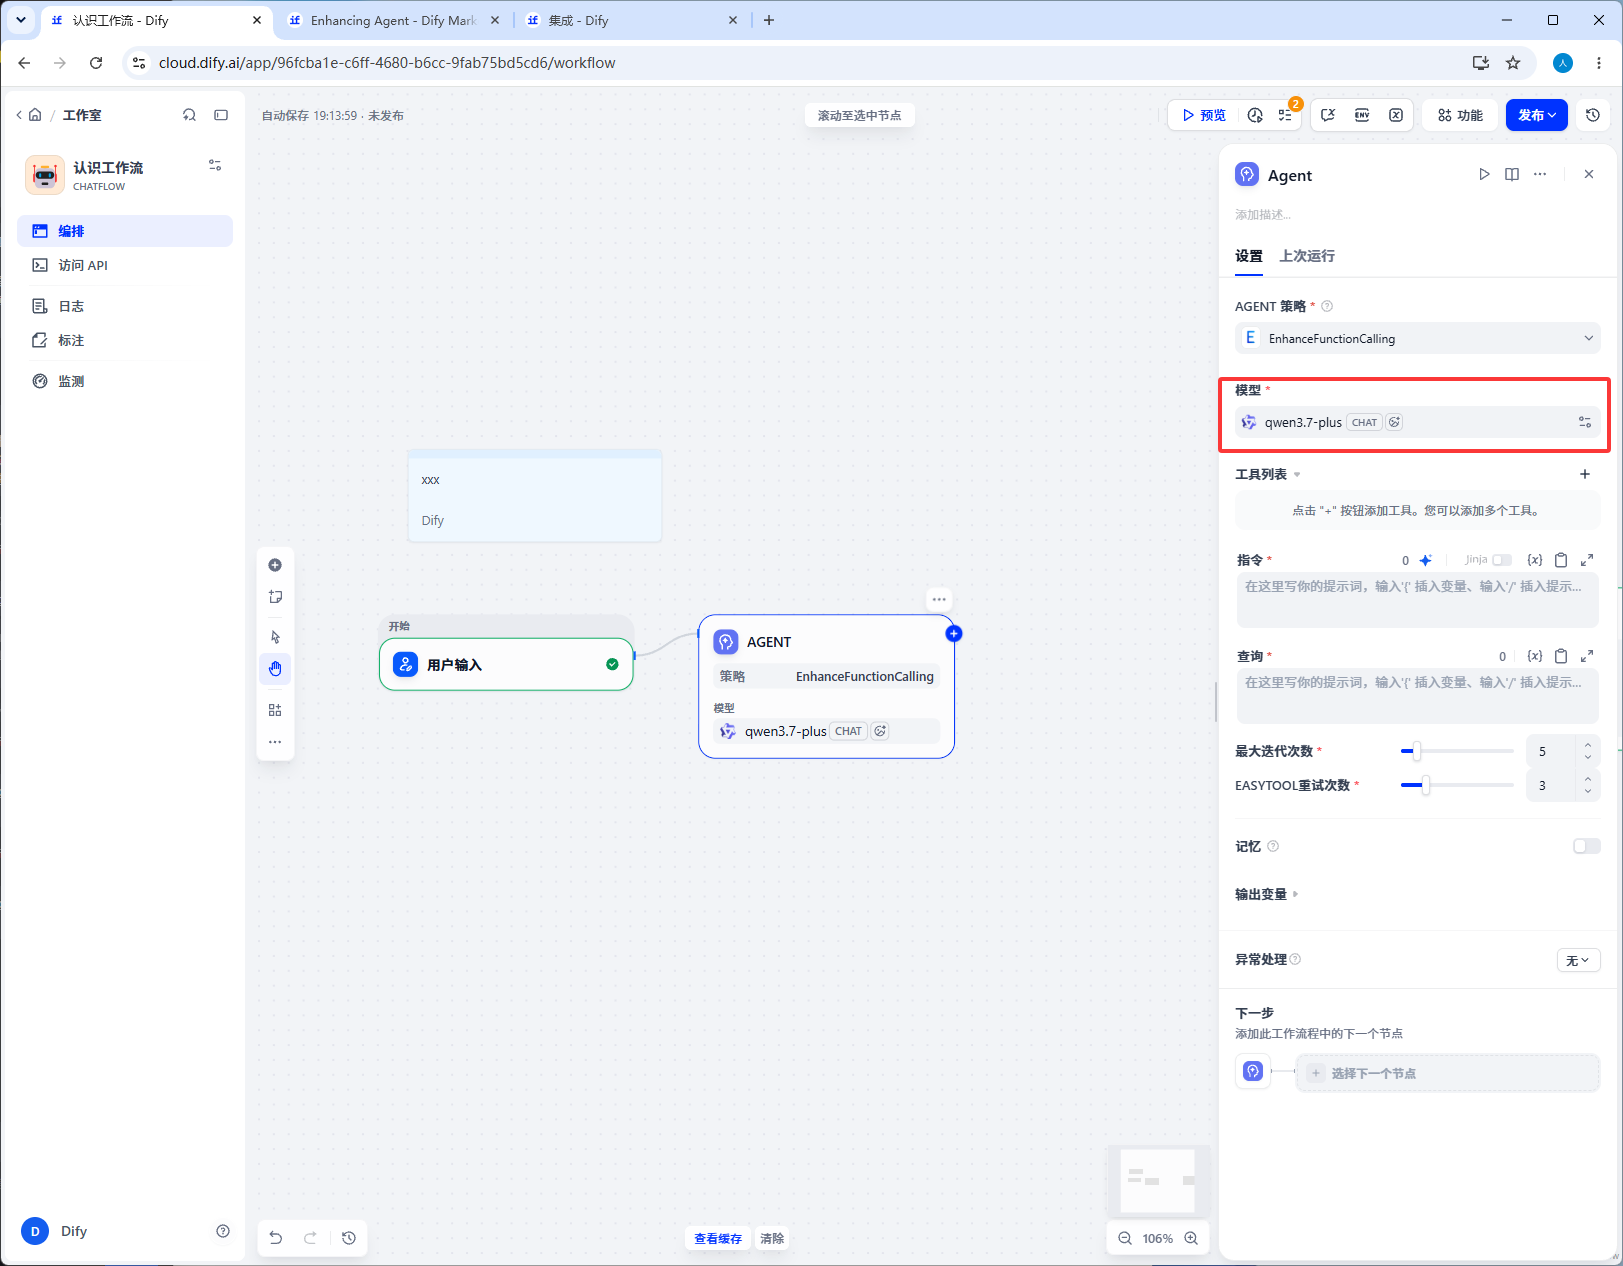
Task: Open more options in canvas tool strip
Action: [275, 742]
